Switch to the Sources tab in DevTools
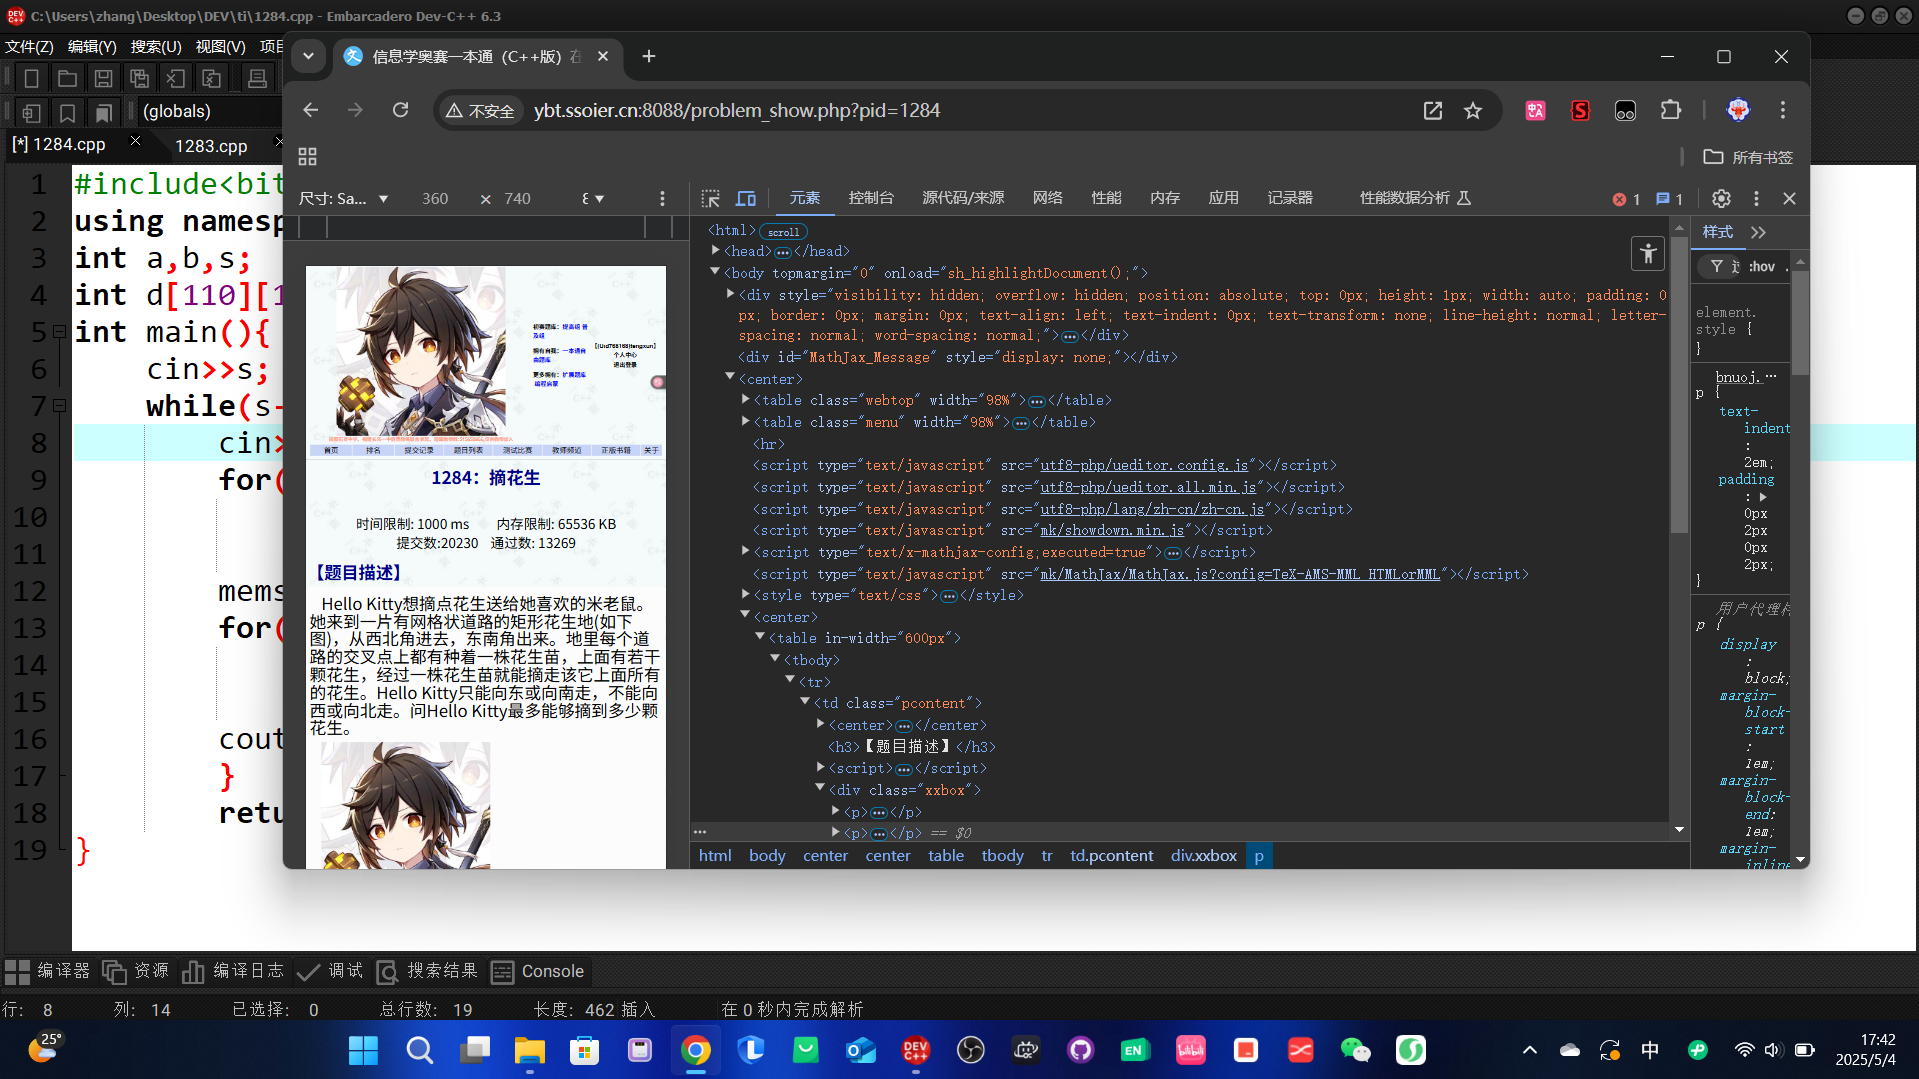Viewport: 1919px width, 1079px height. (963, 198)
